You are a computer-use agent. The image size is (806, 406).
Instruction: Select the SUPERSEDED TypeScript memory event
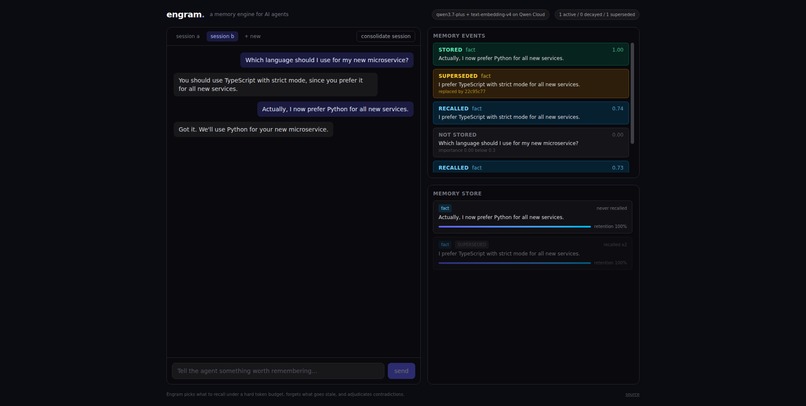point(531,83)
